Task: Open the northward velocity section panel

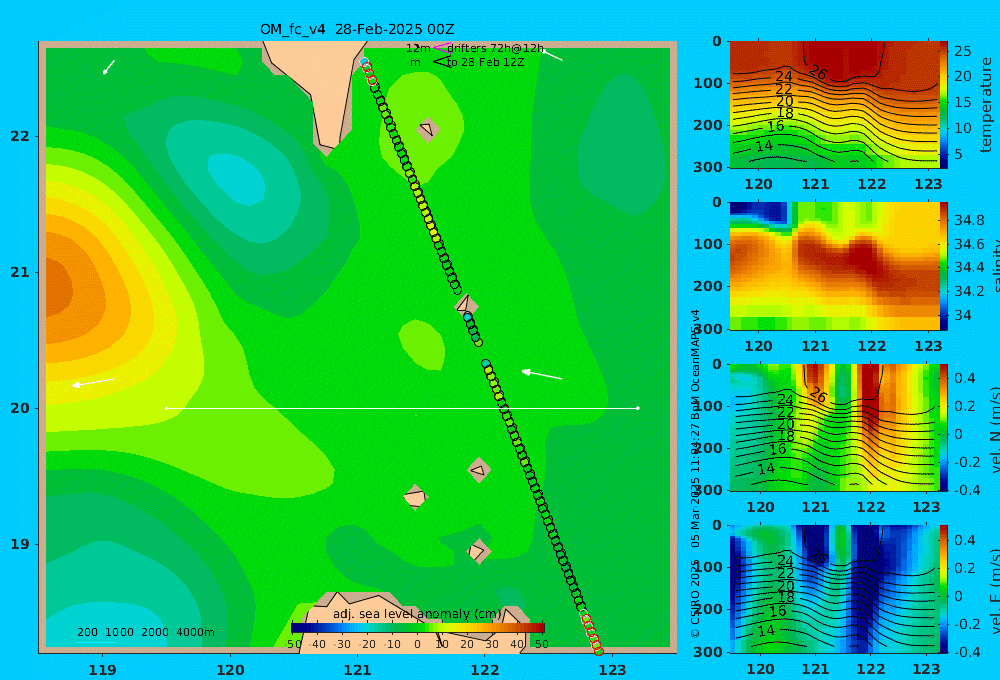Action: point(835,427)
